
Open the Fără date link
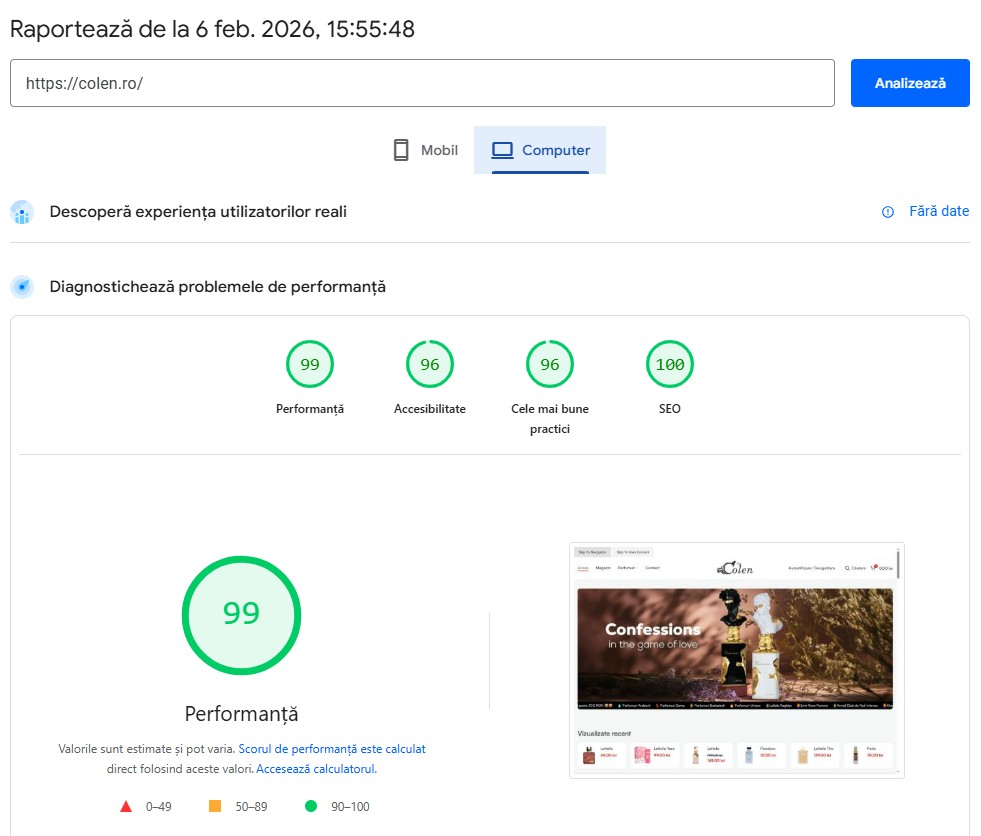click(x=939, y=212)
